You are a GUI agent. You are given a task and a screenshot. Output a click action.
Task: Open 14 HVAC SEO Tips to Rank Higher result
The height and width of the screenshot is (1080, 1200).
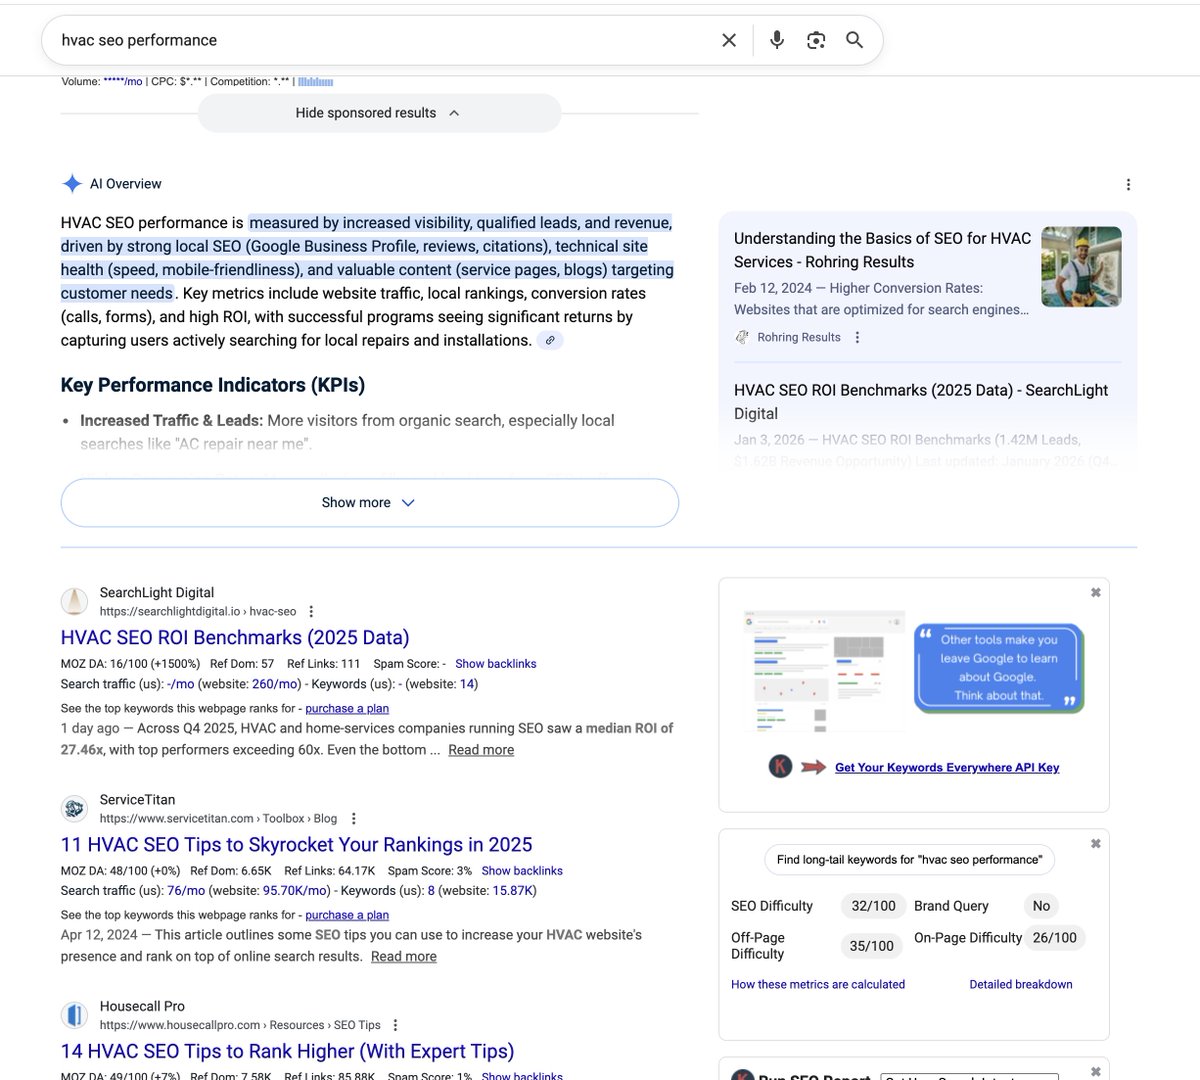pos(287,1051)
